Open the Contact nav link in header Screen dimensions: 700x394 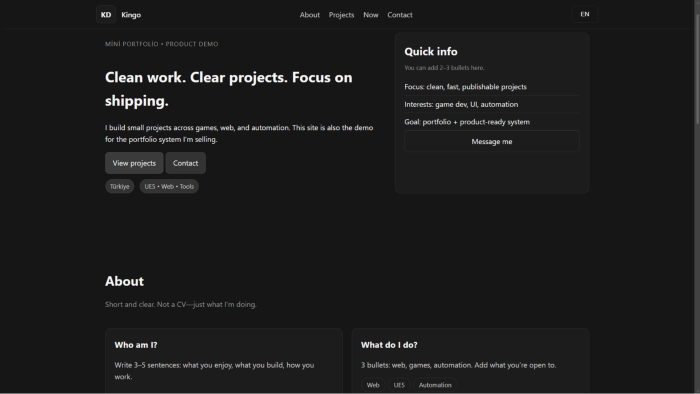[x=400, y=15]
